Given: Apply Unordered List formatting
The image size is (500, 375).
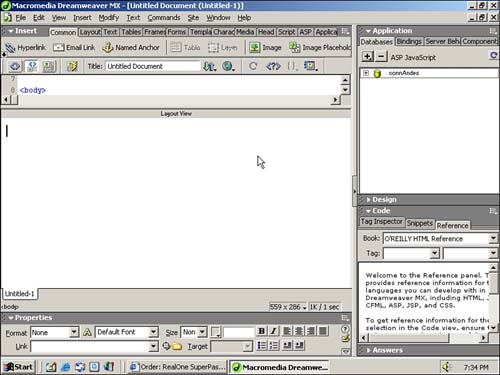Looking at the screenshot, I should (262, 345).
